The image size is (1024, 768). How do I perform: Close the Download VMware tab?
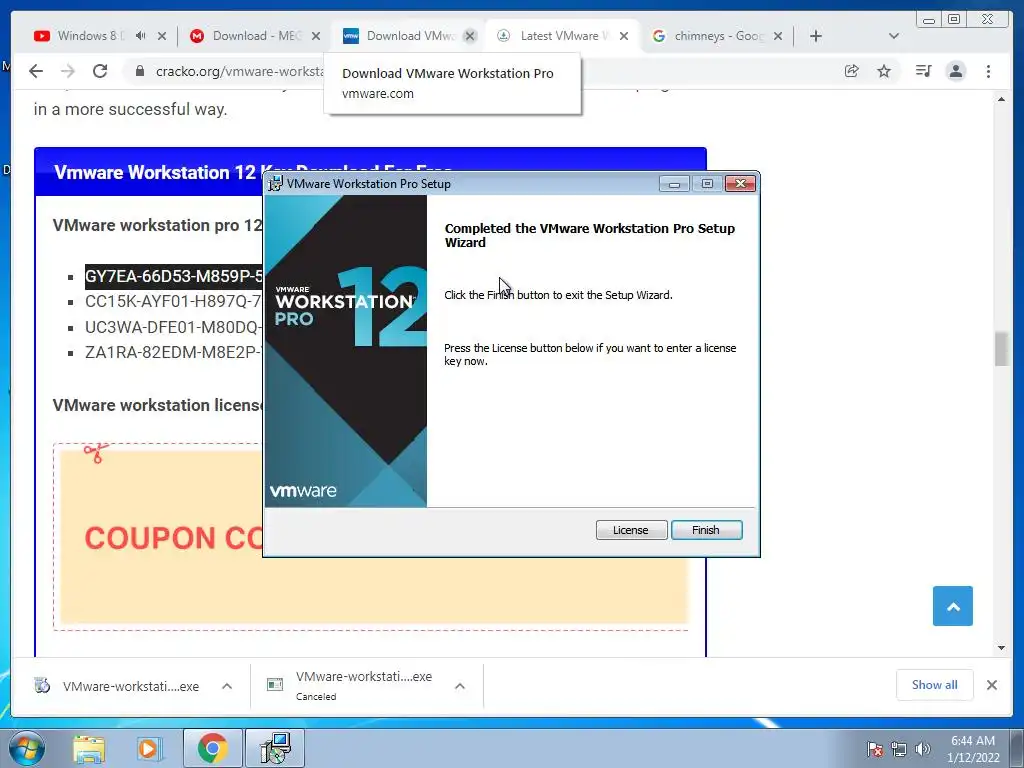click(x=470, y=37)
